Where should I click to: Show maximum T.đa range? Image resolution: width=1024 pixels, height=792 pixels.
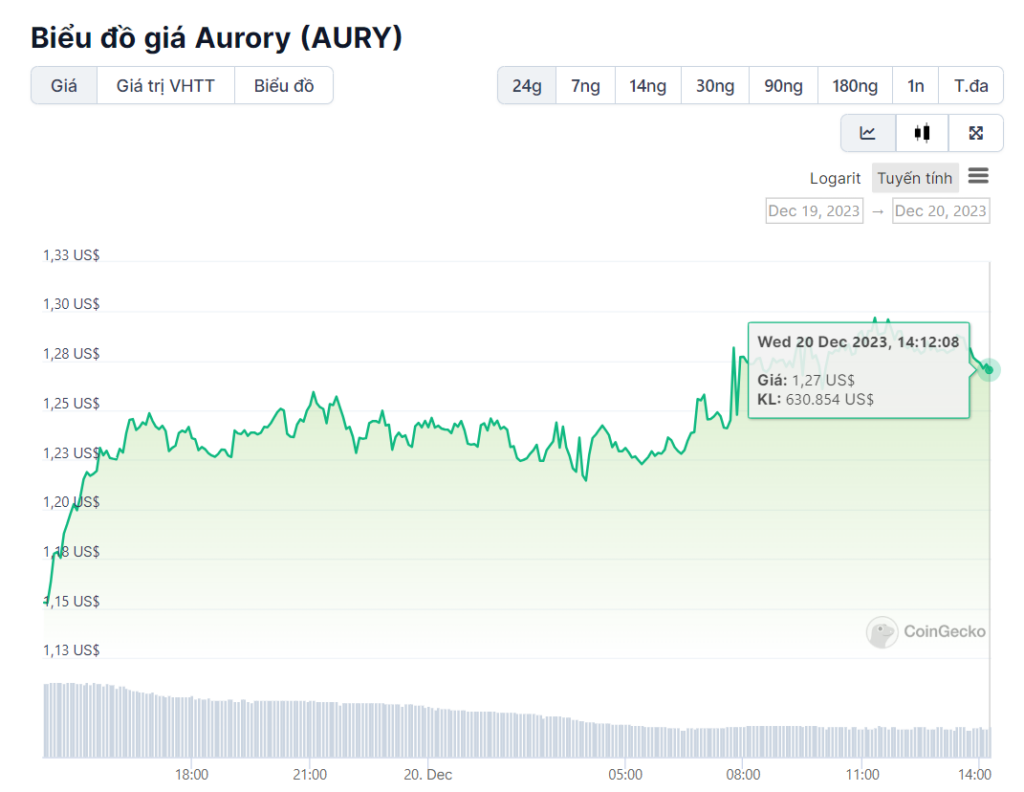971,86
